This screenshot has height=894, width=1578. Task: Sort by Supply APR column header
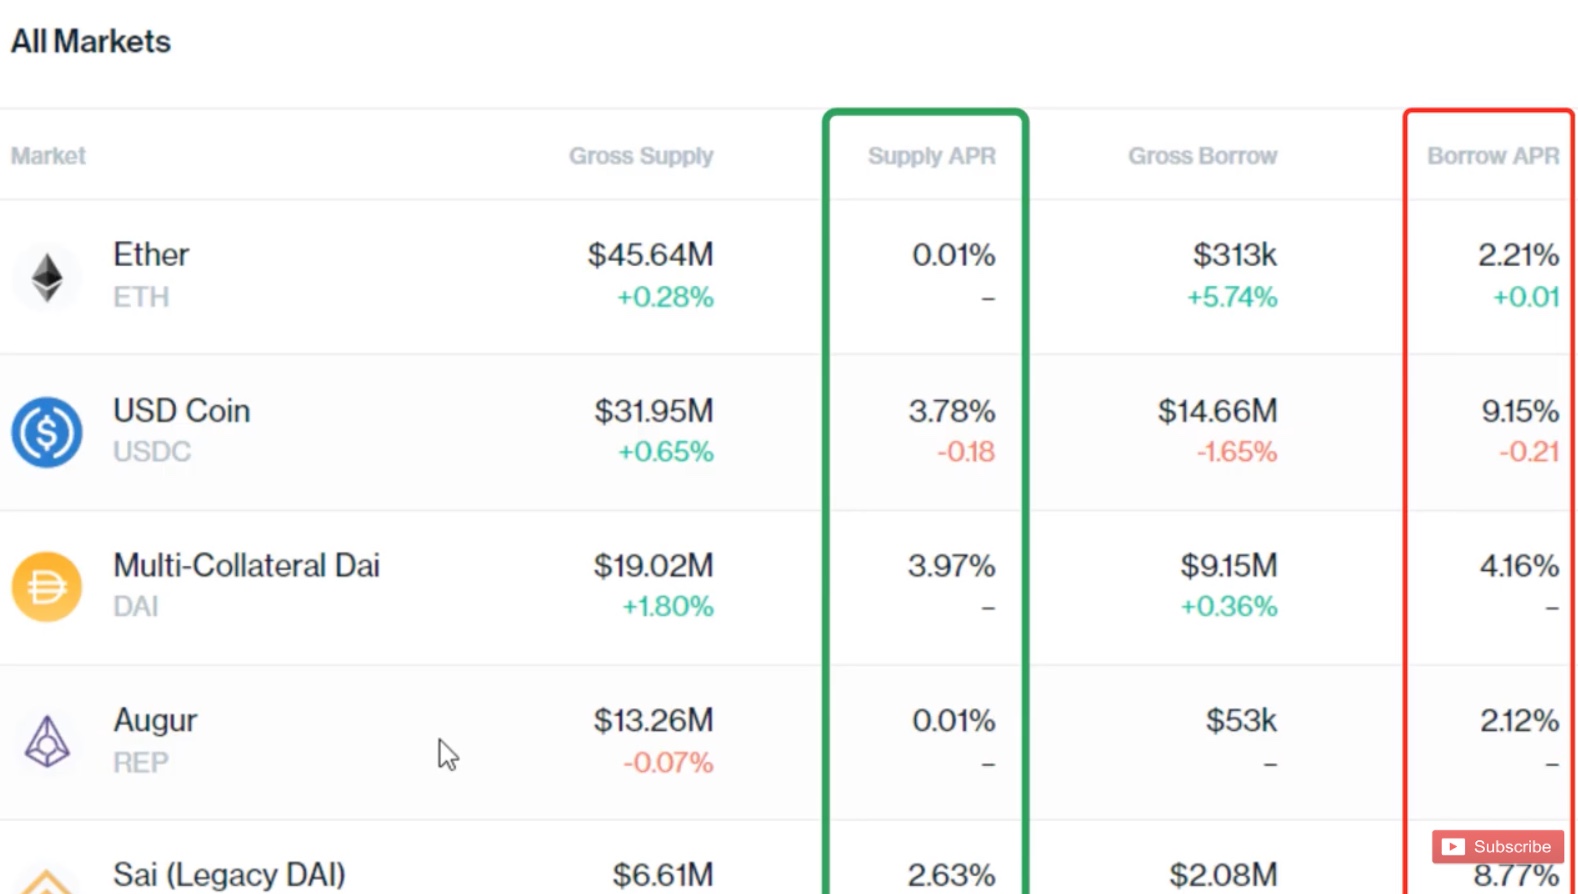click(x=931, y=156)
